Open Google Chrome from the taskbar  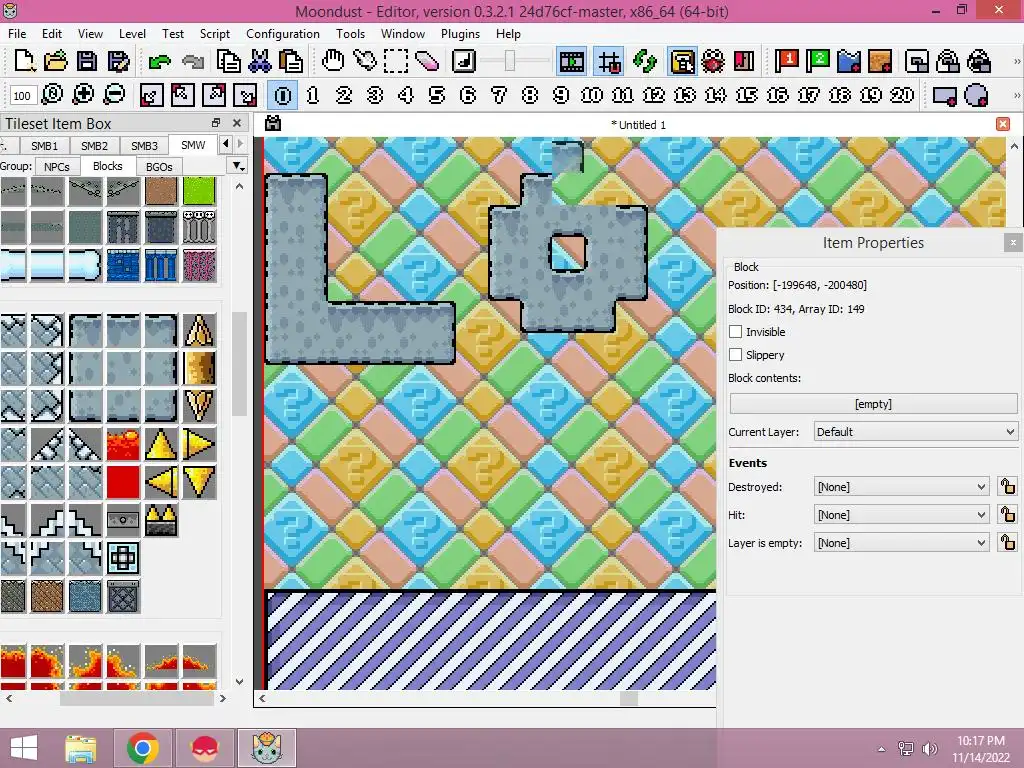click(x=143, y=748)
